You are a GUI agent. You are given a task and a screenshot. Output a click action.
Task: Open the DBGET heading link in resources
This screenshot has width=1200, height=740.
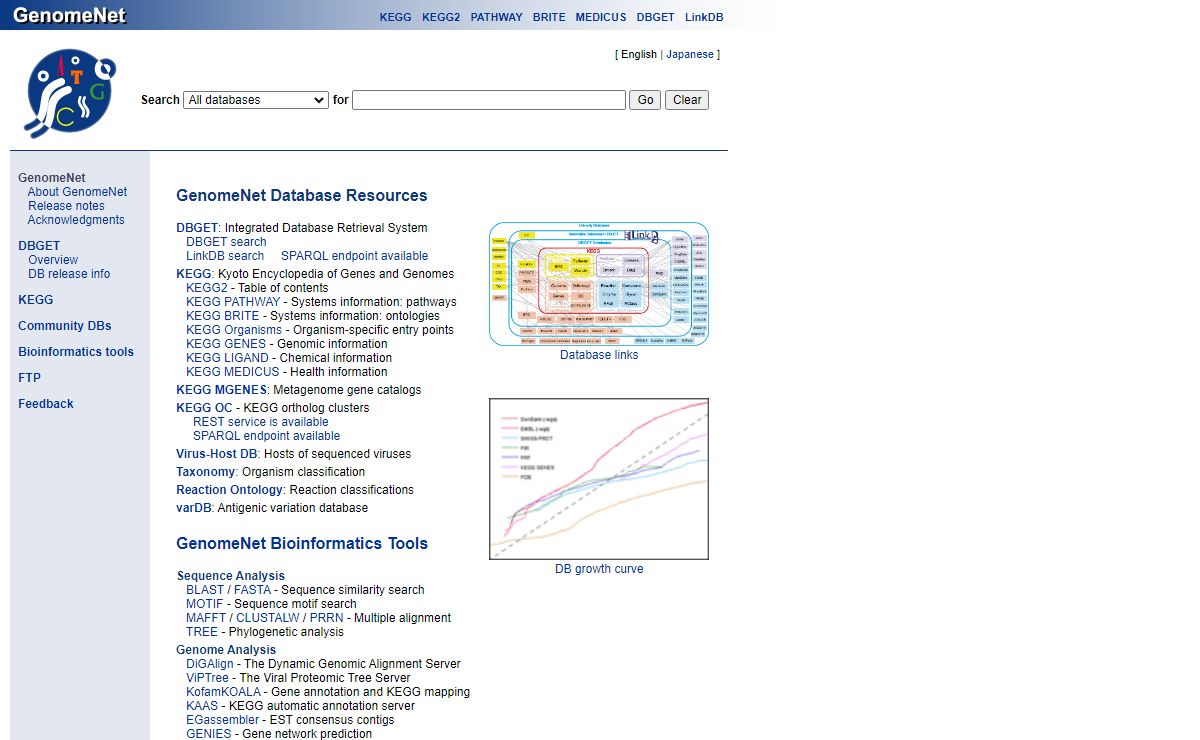coord(197,228)
